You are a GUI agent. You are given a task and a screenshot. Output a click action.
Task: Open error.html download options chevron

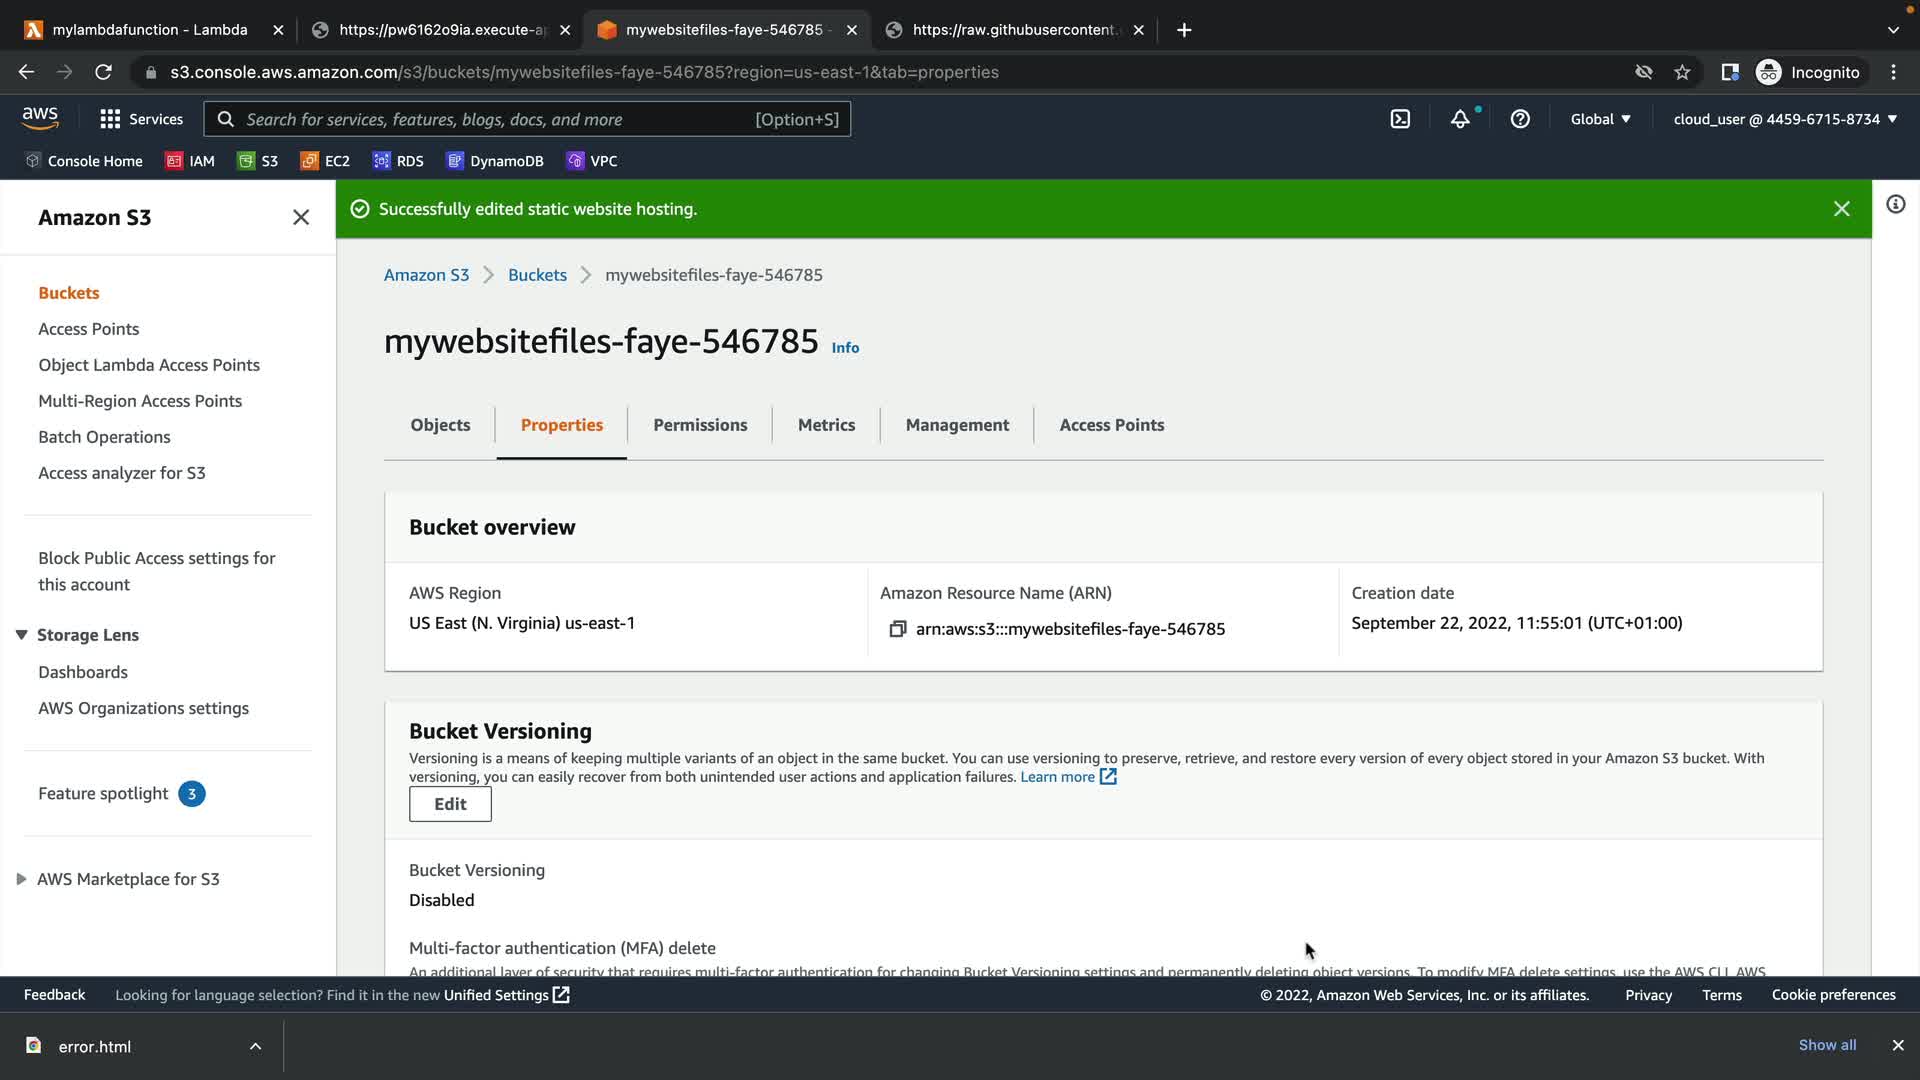pos(255,1046)
